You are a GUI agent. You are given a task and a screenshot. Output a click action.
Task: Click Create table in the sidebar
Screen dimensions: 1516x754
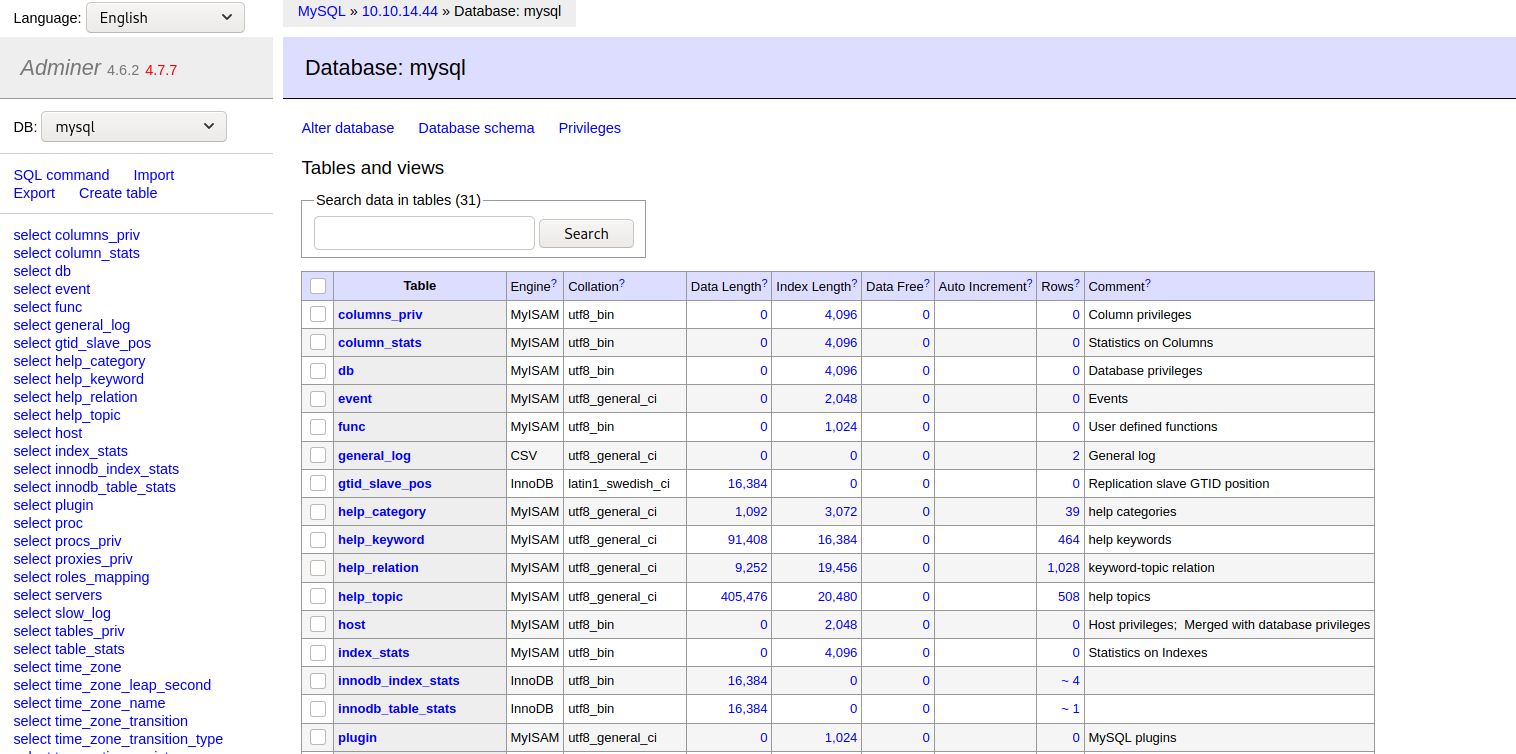point(118,193)
